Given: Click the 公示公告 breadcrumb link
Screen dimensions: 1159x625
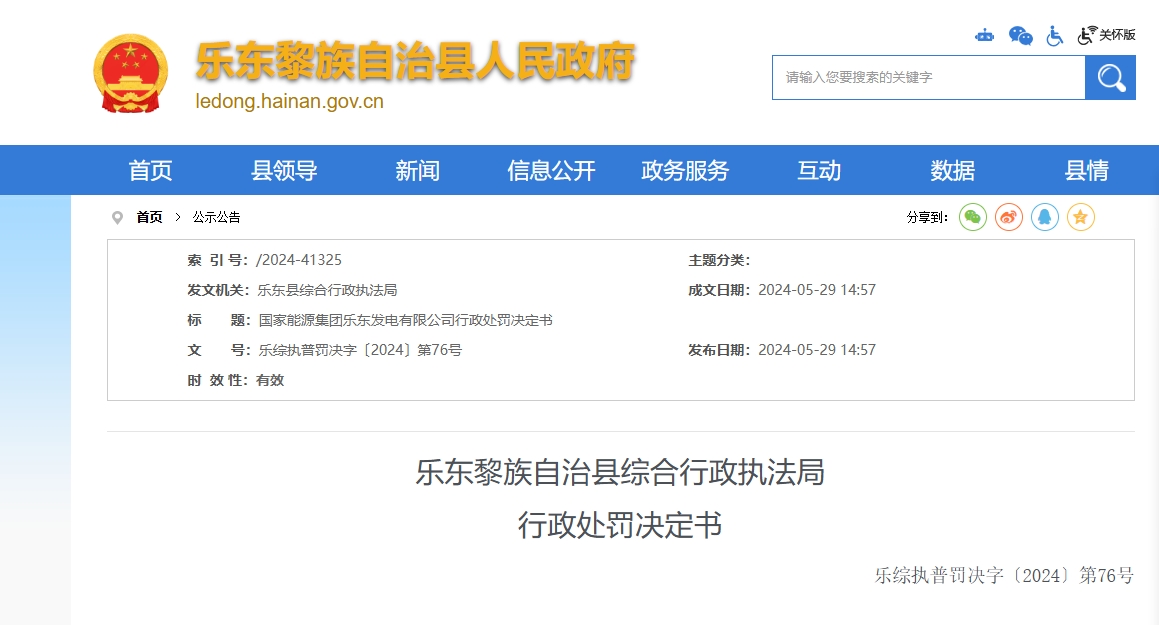Looking at the screenshot, I should coord(216,217).
